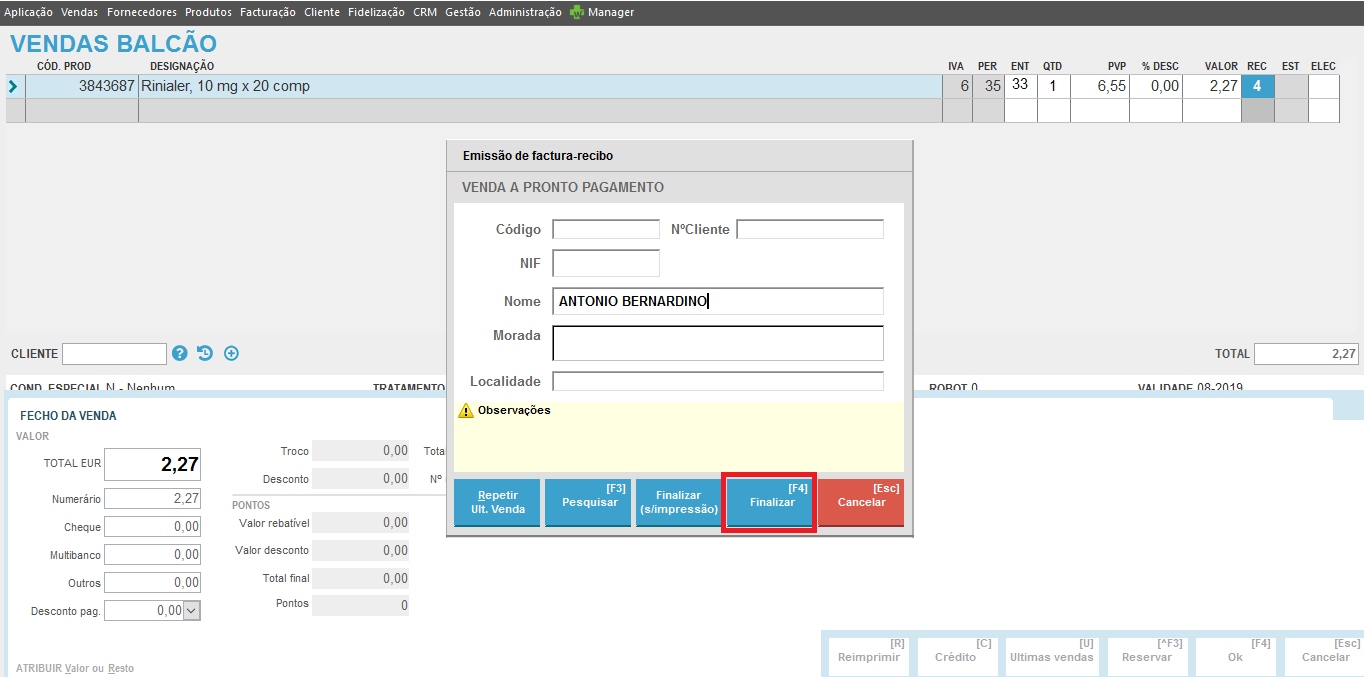The image size is (1364, 677).
Task: Open the Fidelização menu
Action: [377, 12]
